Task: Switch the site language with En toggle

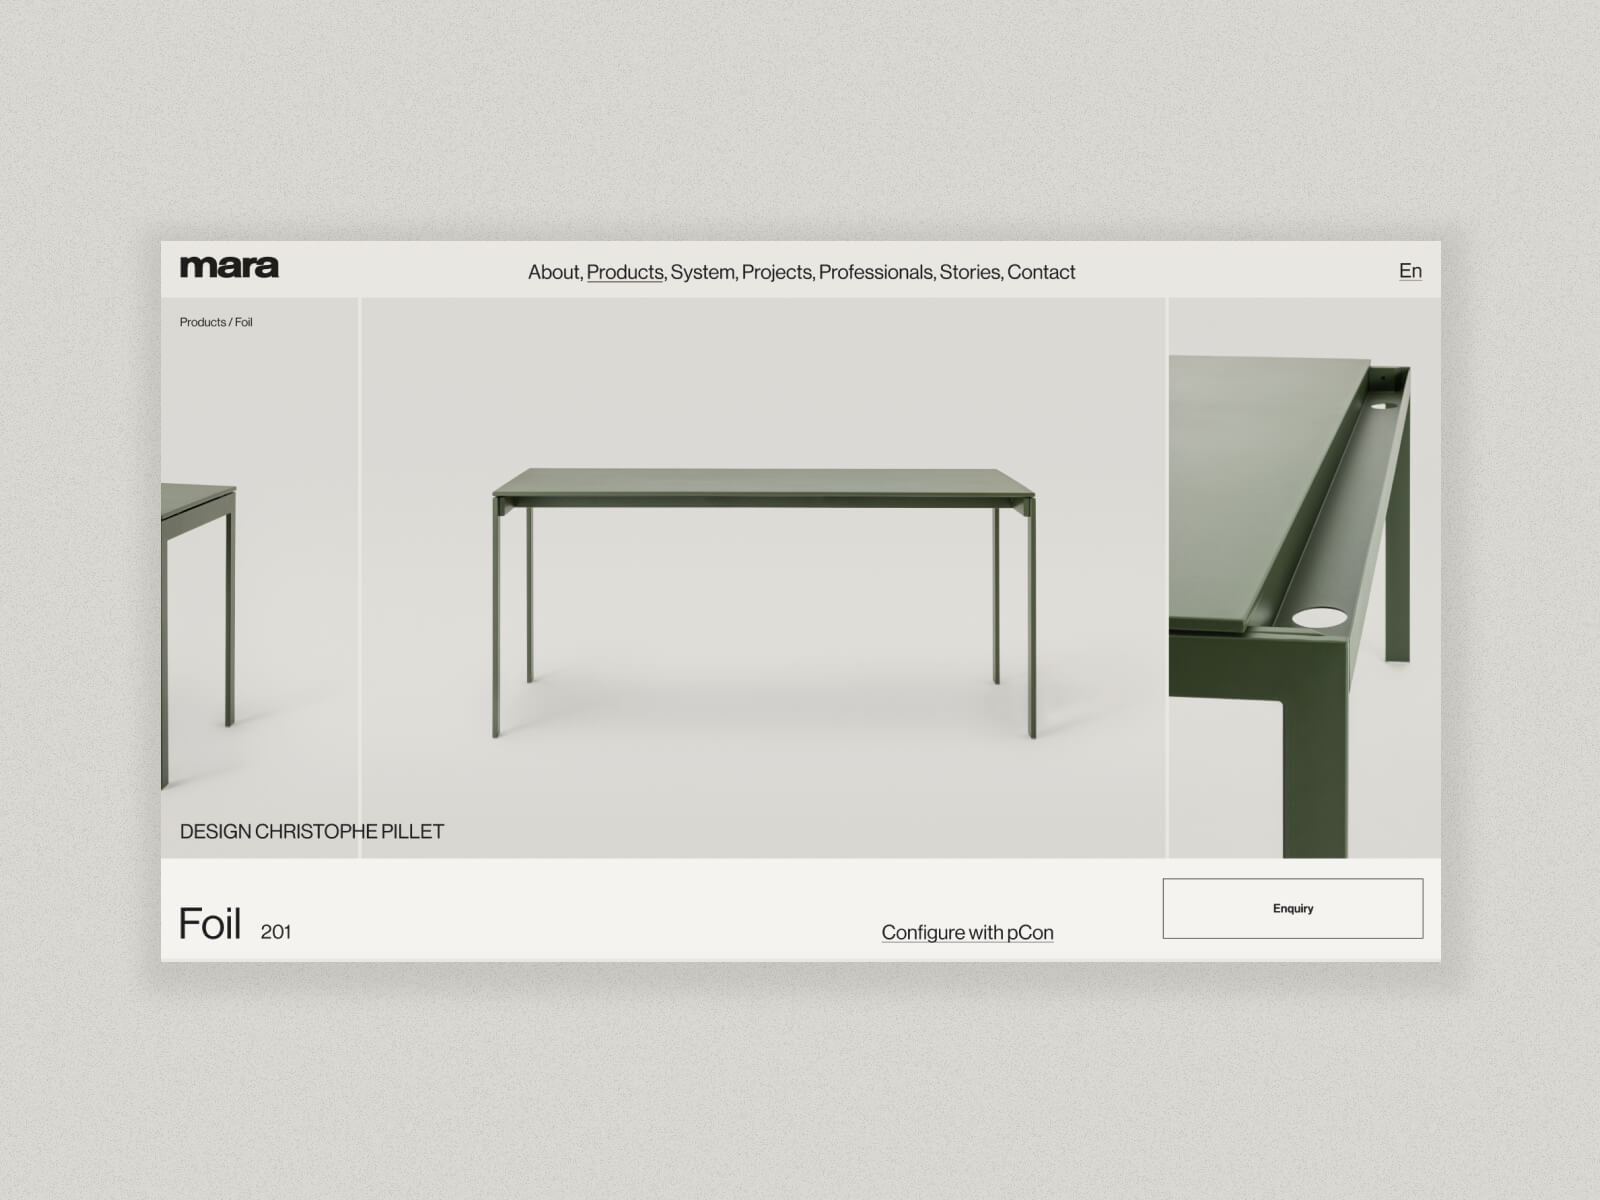Action: click(x=1410, y=270)
